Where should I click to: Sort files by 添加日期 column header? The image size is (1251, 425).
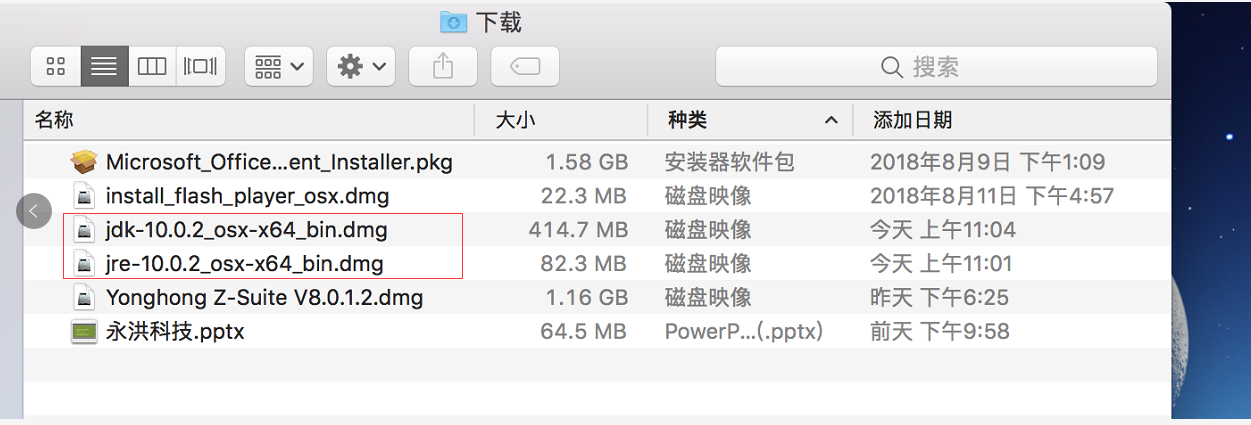(x=912, y=120)
